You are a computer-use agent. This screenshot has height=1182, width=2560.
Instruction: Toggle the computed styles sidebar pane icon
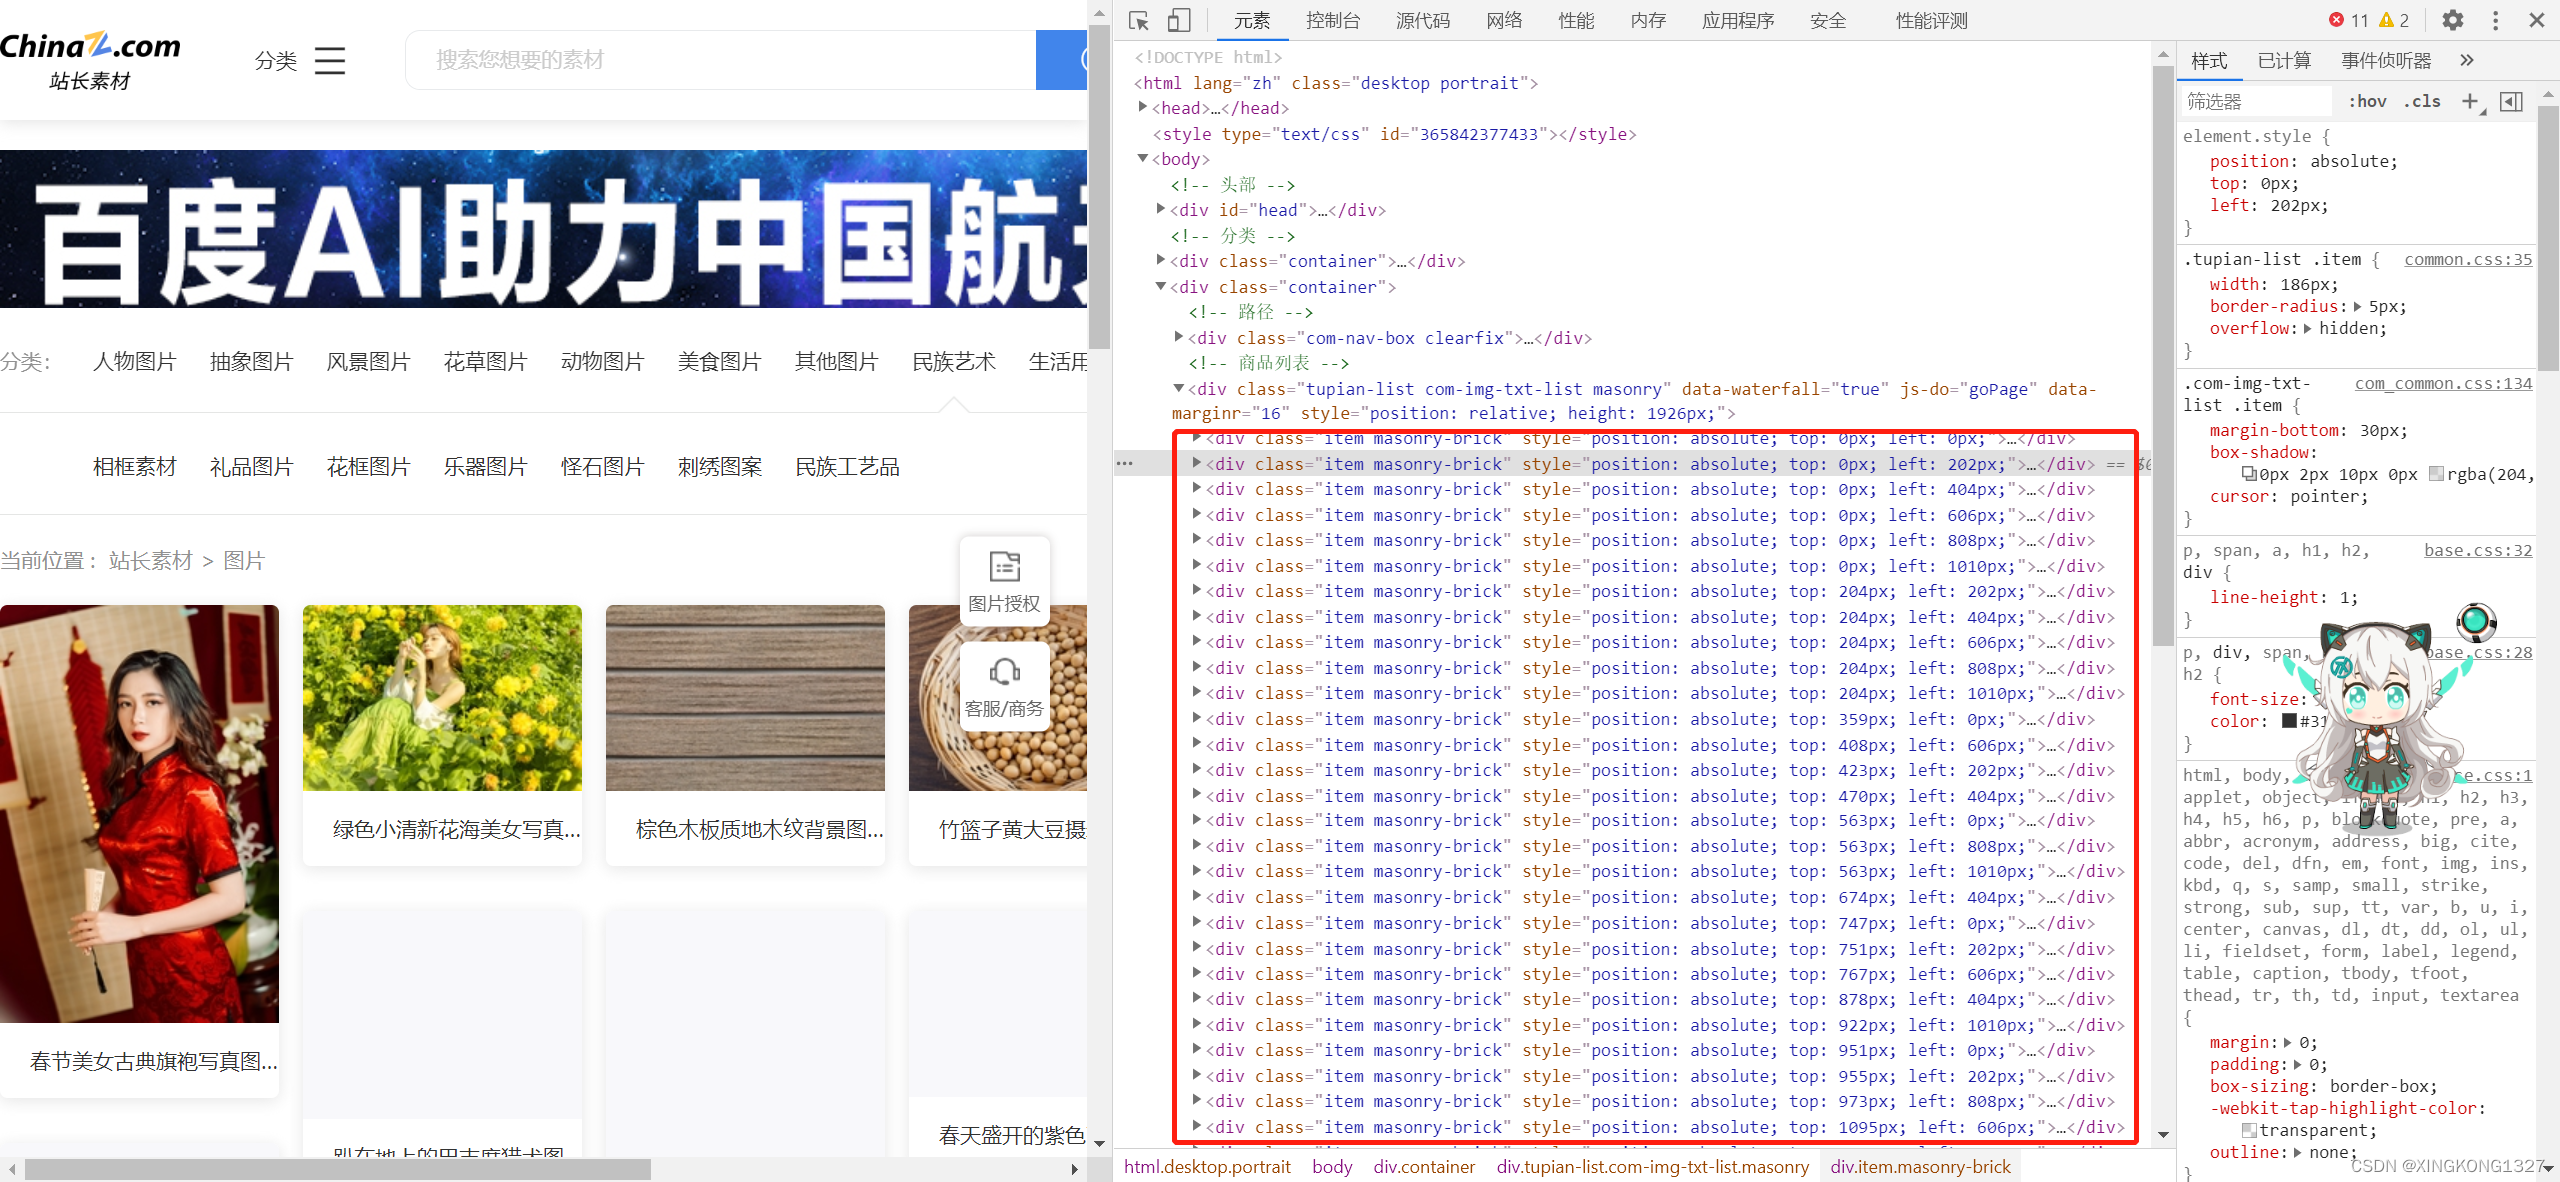click(2511, 101)
